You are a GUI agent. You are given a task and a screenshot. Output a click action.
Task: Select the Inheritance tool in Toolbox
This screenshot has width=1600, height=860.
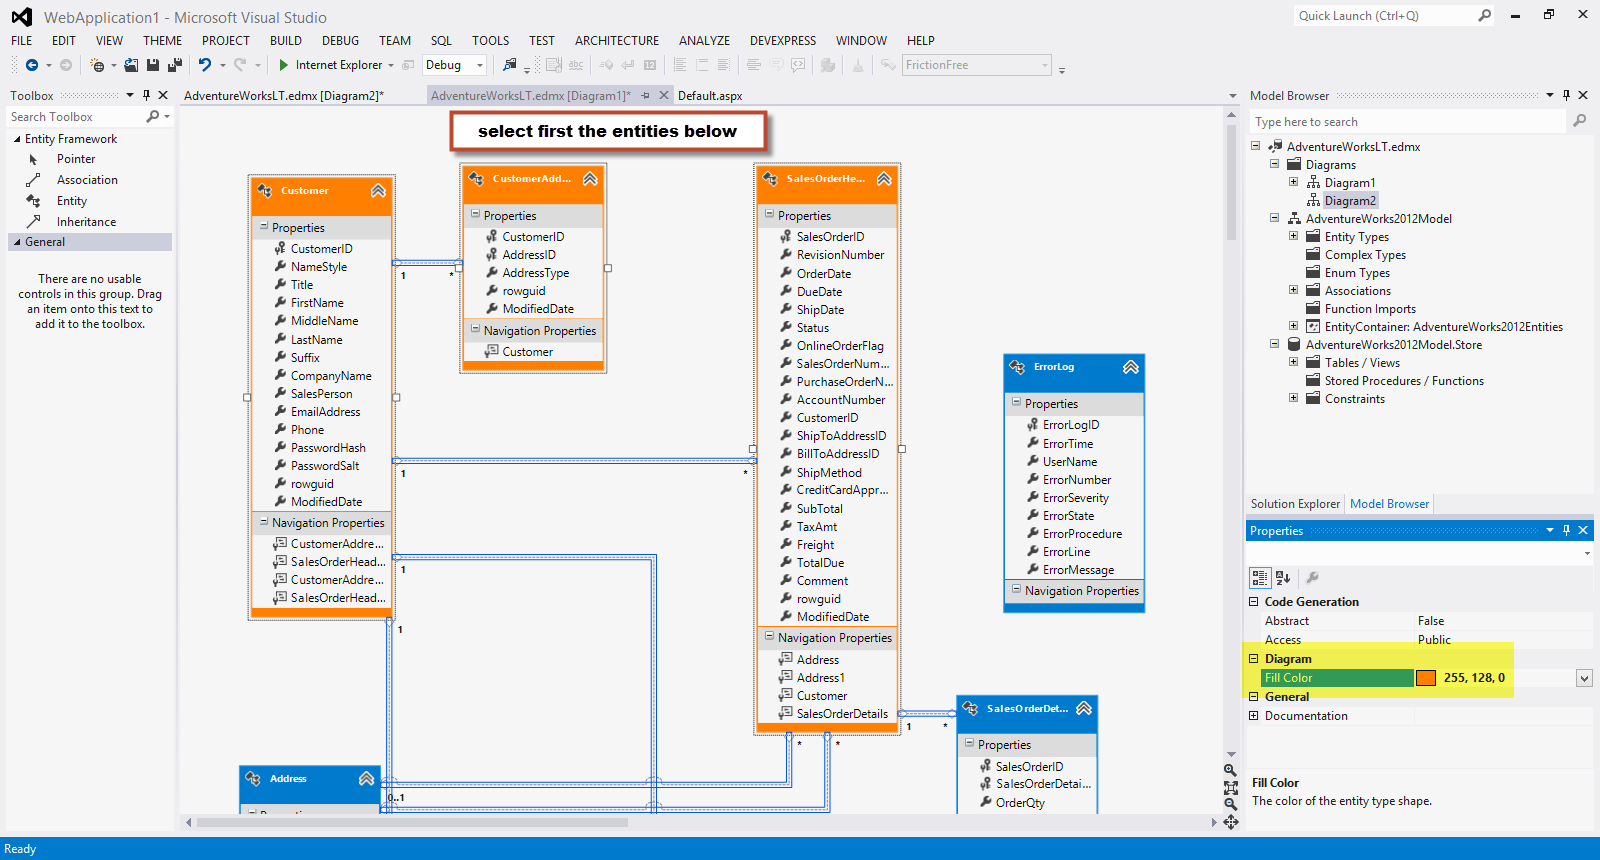[x=86, y=222]
